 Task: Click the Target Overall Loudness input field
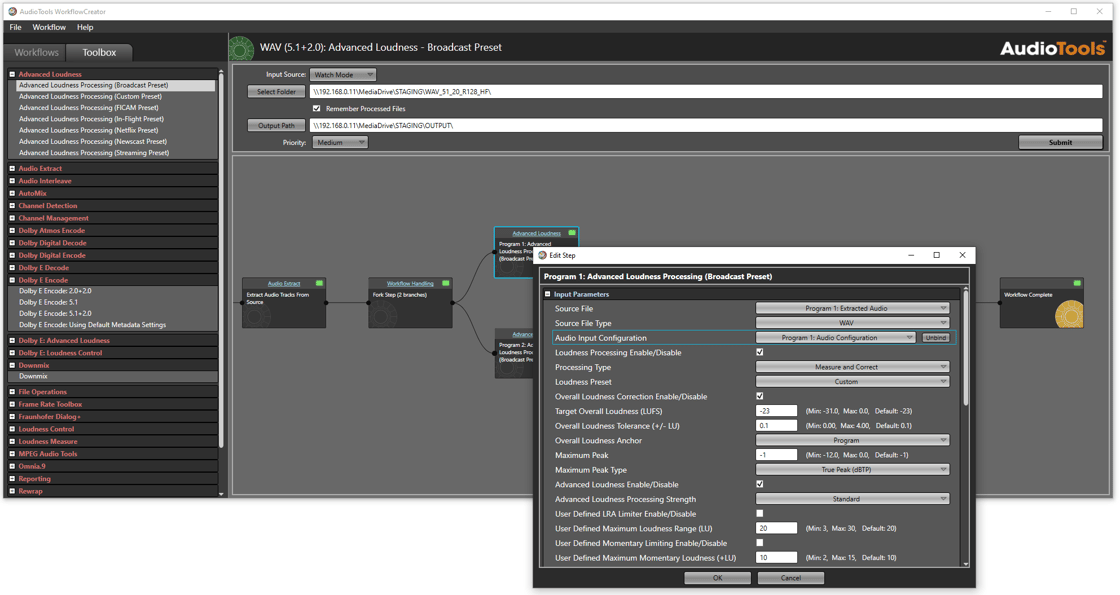tap(776, 411)
